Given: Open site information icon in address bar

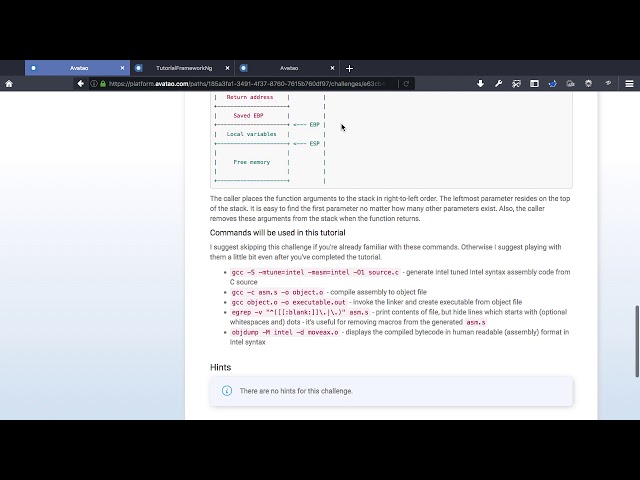Looking at the screenshot, I should [93, 84].
